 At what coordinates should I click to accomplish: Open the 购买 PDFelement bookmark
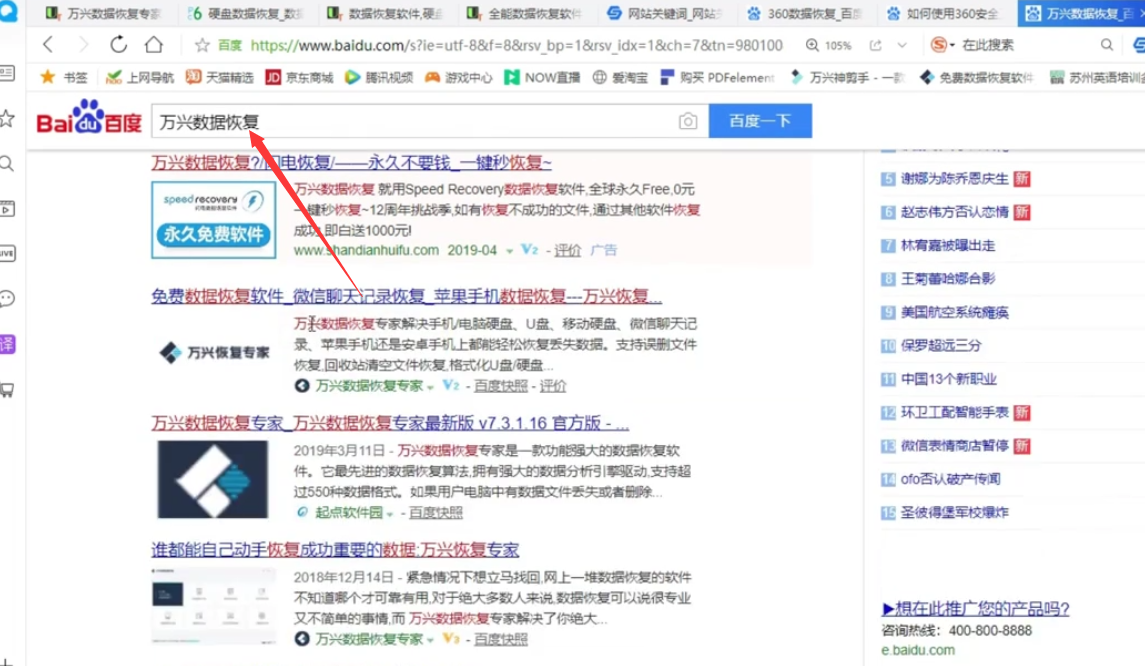coord(717,77)
